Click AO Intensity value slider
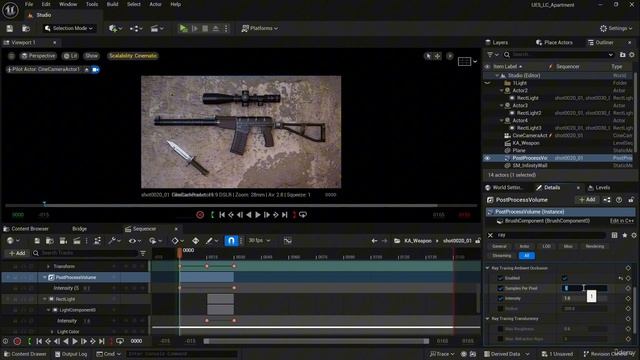 coord(584,298)
